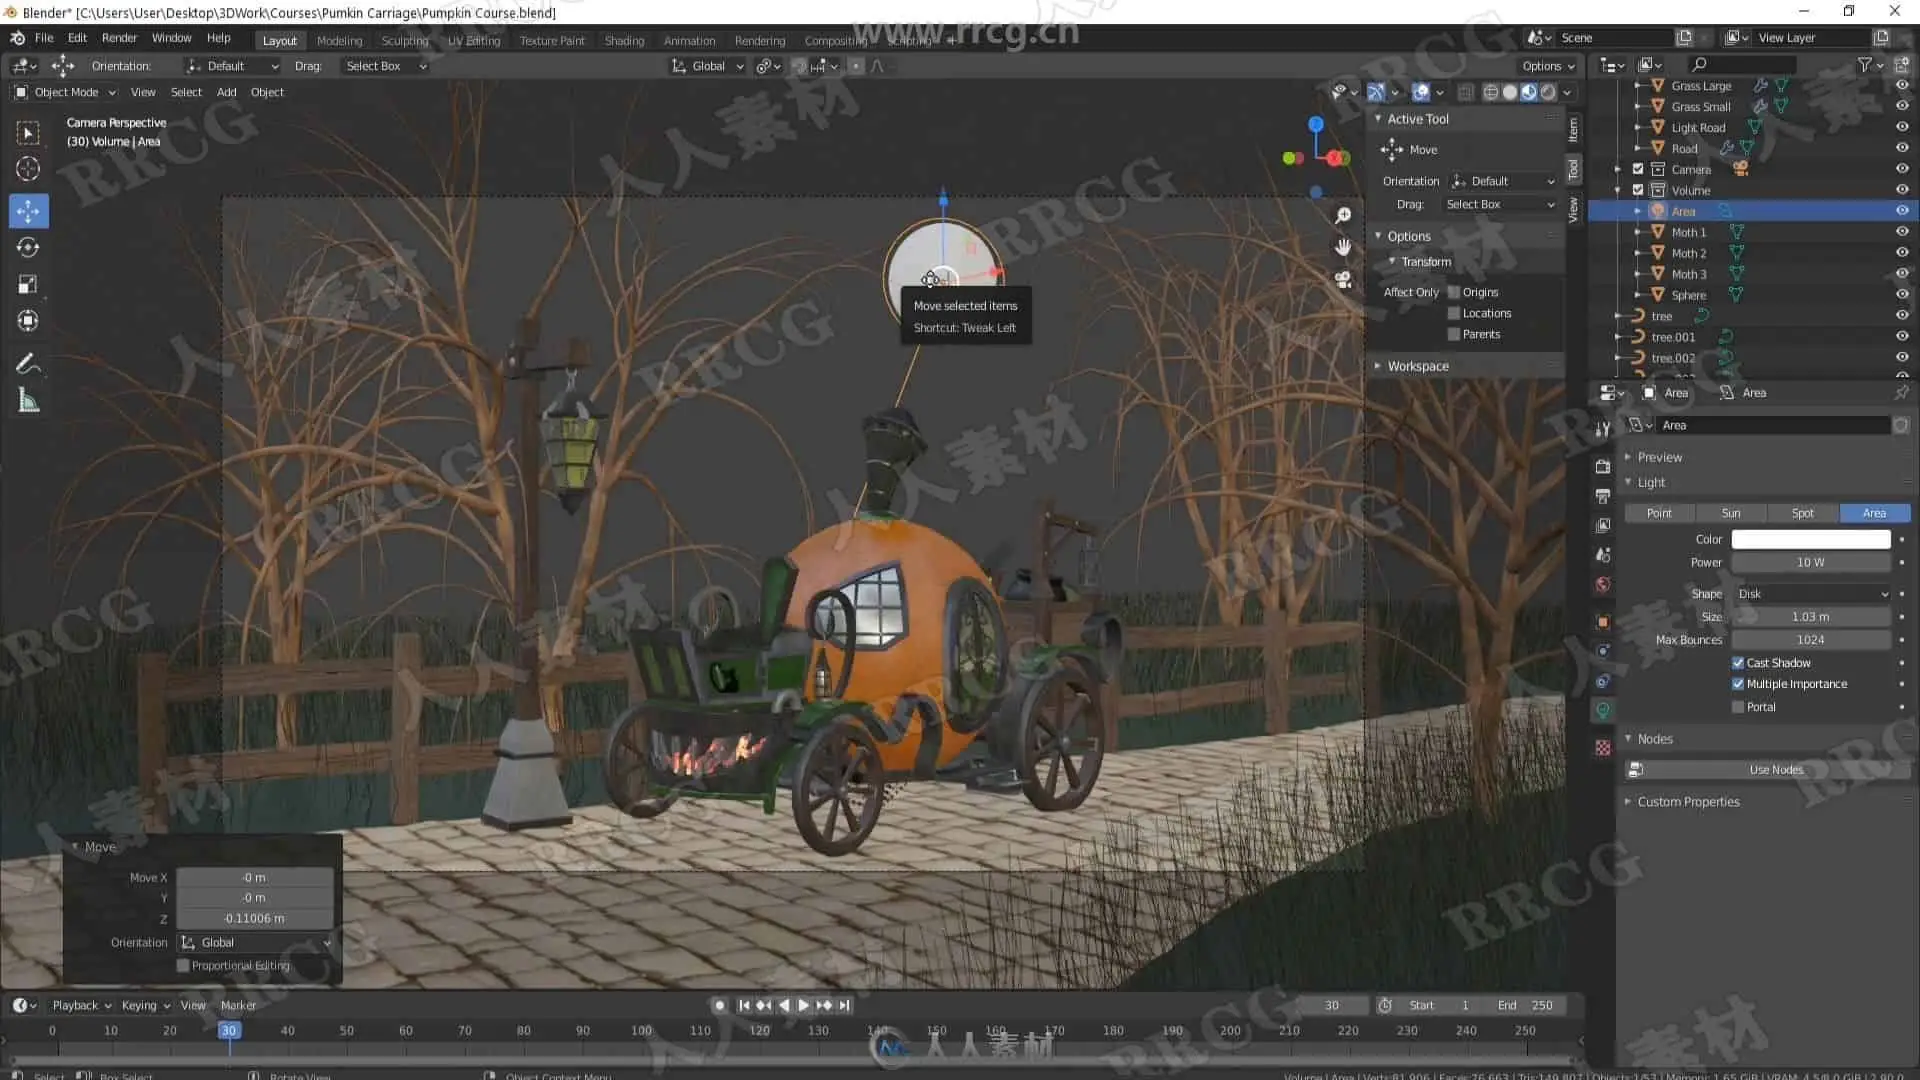
Task: Select the Scale tool in left toolbar
Action: coord(28,284)
